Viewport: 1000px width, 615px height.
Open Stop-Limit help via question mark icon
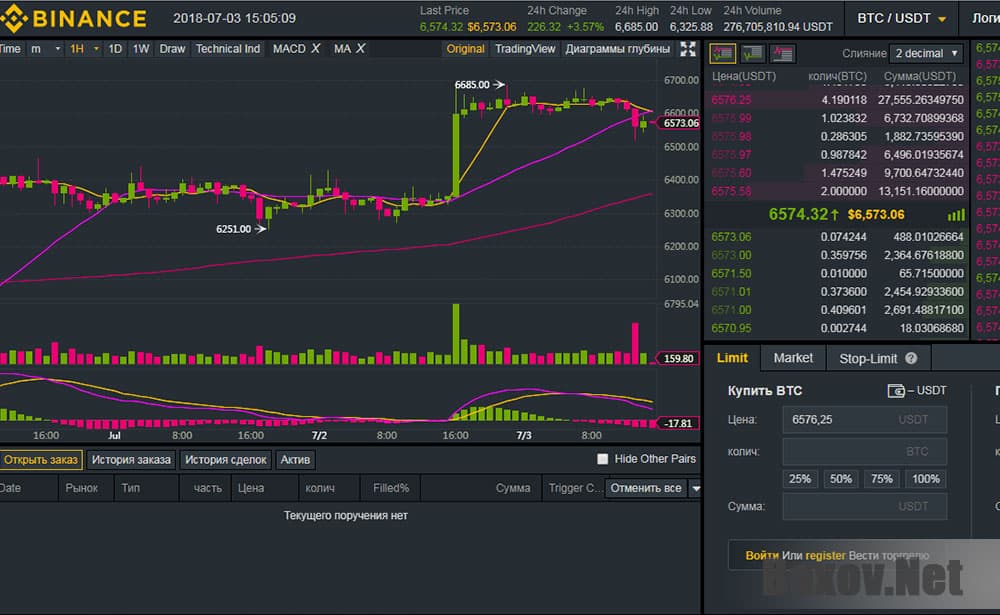[x=910, y=358]
